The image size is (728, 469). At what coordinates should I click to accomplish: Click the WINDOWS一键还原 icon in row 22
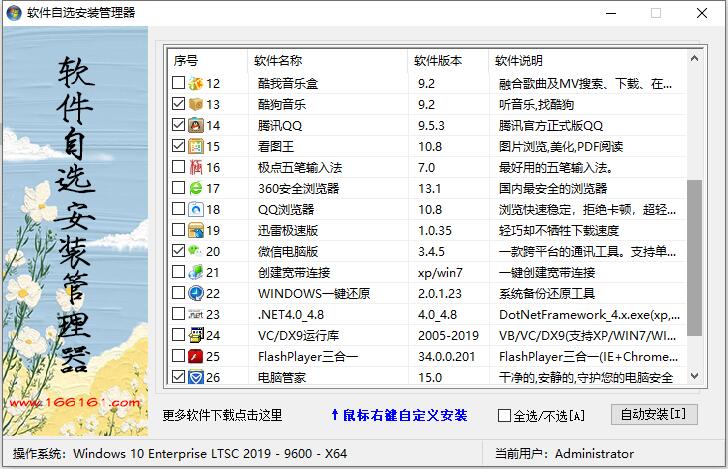point(195,293)
